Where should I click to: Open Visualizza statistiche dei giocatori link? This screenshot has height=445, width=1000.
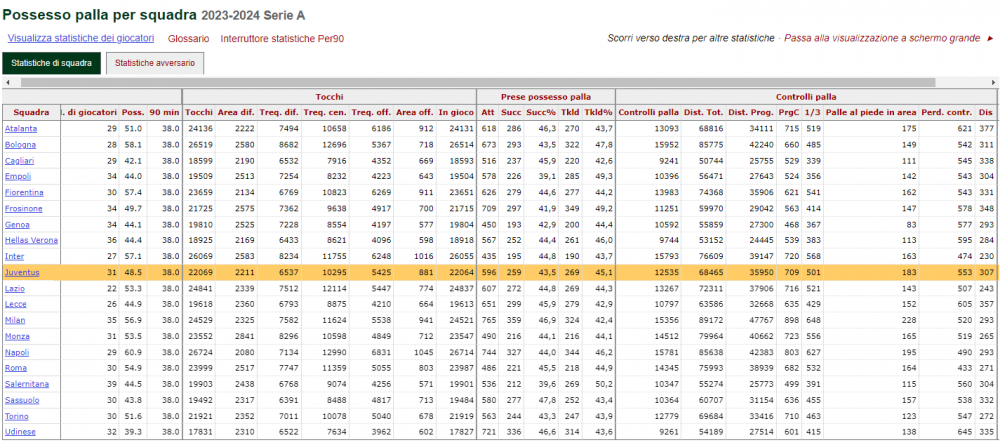[81, 38]
